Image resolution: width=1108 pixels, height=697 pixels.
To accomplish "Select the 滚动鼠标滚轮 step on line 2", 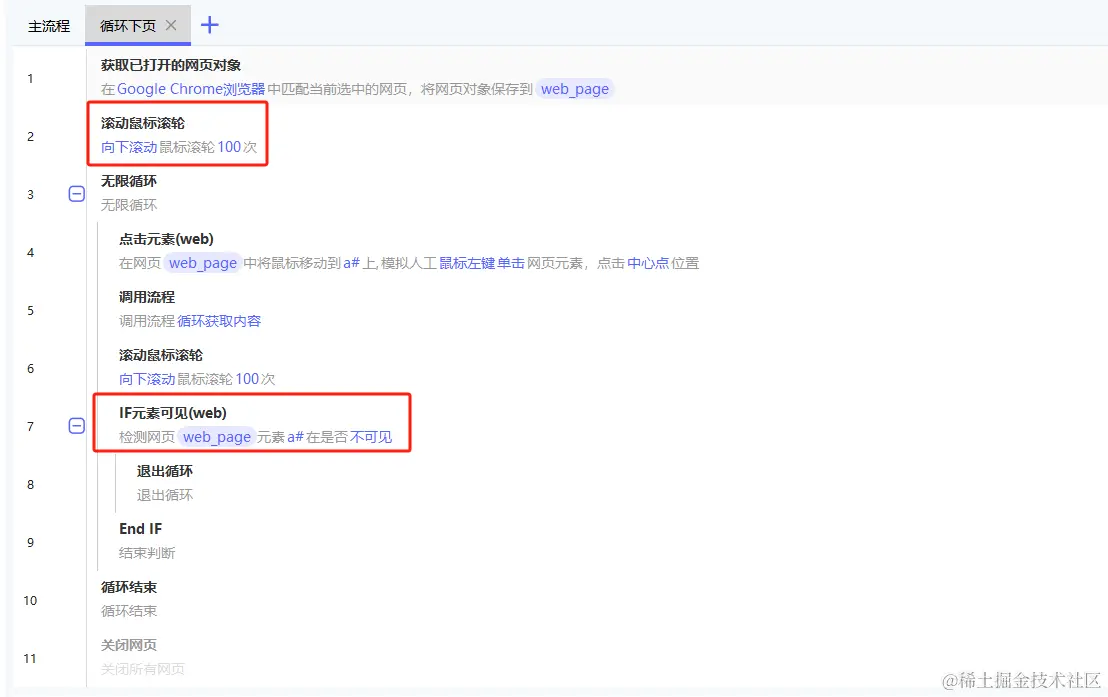I will click(143, 123).
